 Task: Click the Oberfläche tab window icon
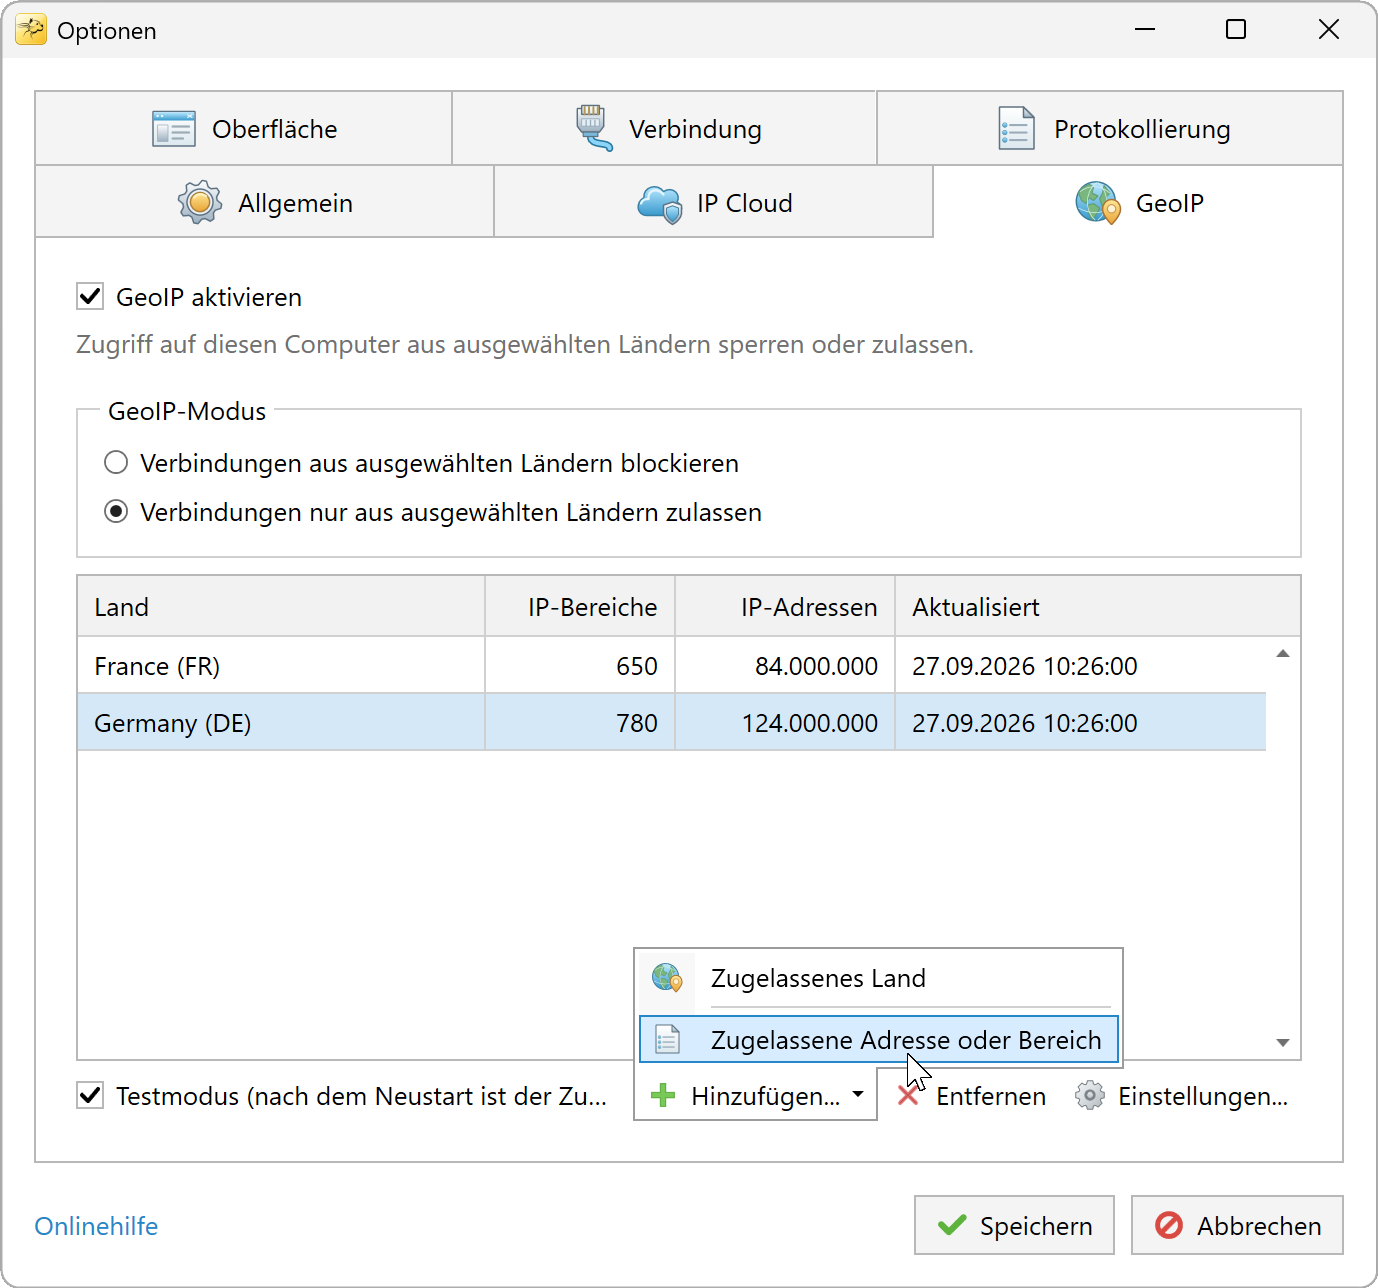[x=174, y=129]
